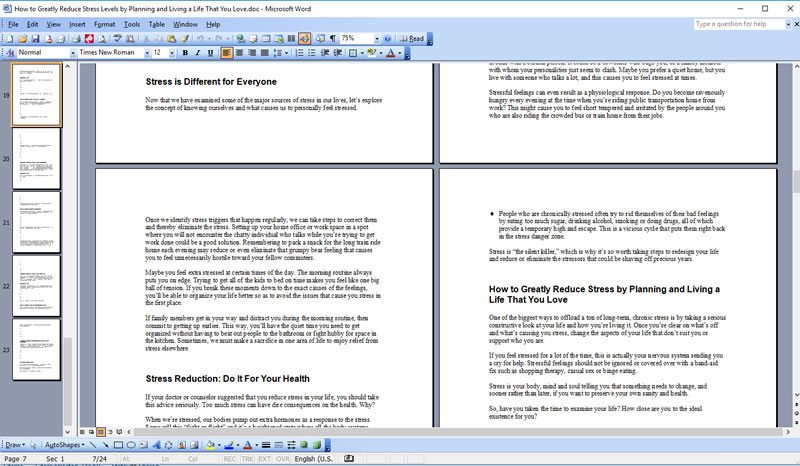Toggle TRK track changes in status bar
Image resolution: width=800 pixels, height=466 pixels.
pyautogui.click(x=247, y=459)
